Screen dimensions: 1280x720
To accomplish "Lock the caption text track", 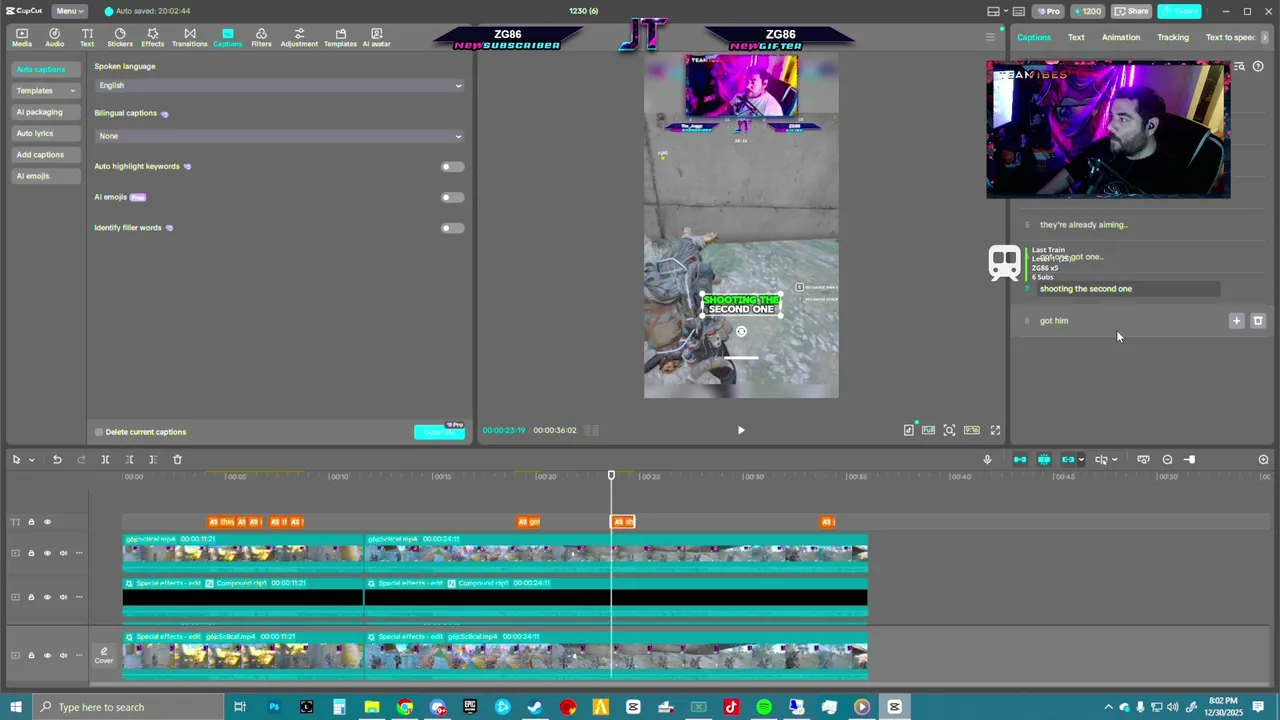I will (31, 522).
